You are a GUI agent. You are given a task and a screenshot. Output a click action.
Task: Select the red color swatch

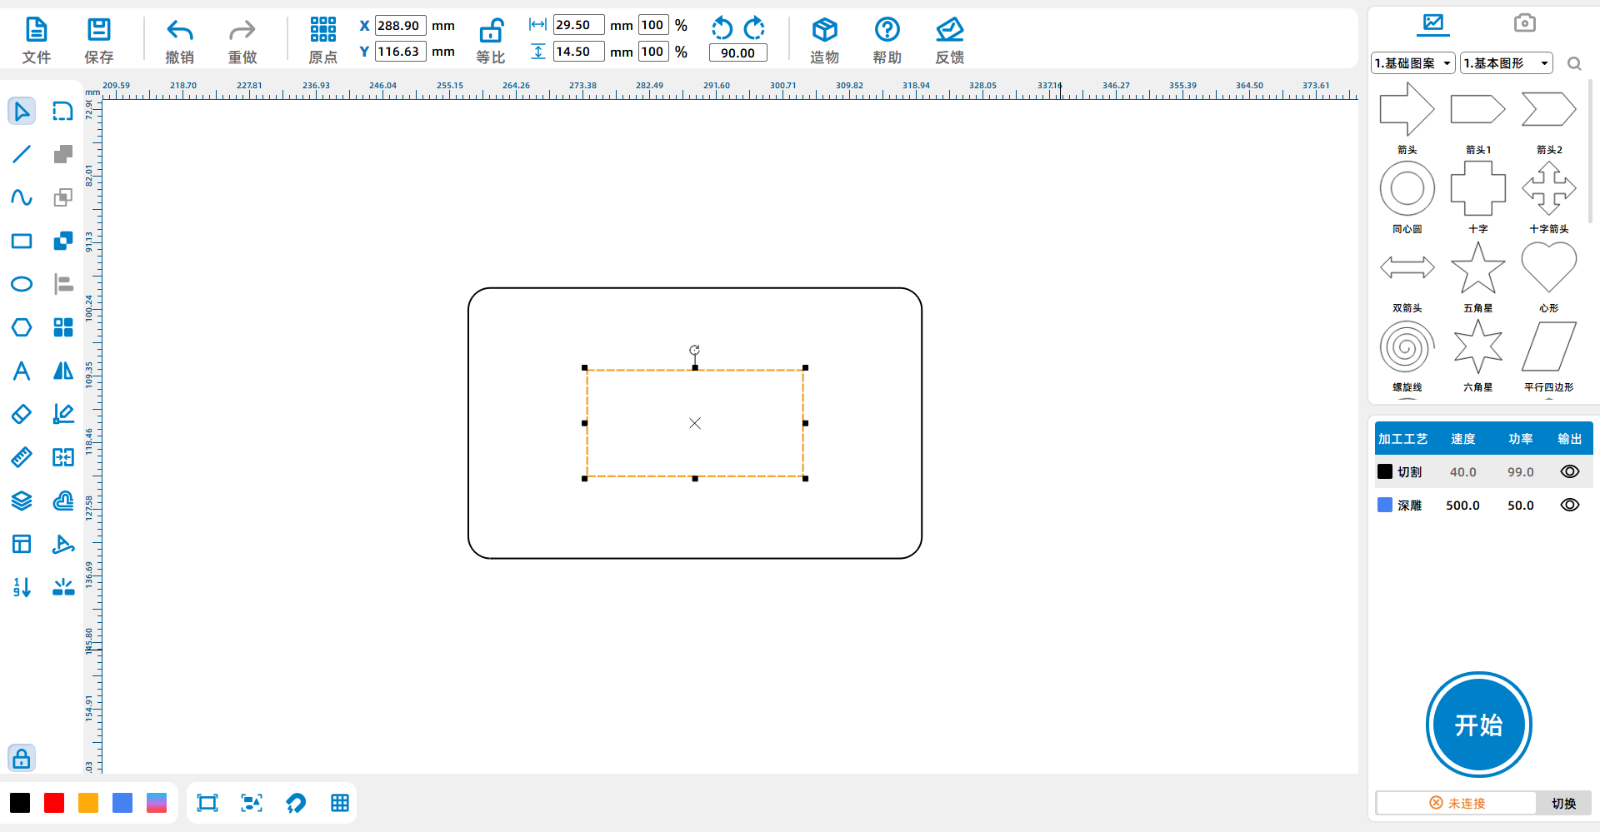click(x=54, y=803)
